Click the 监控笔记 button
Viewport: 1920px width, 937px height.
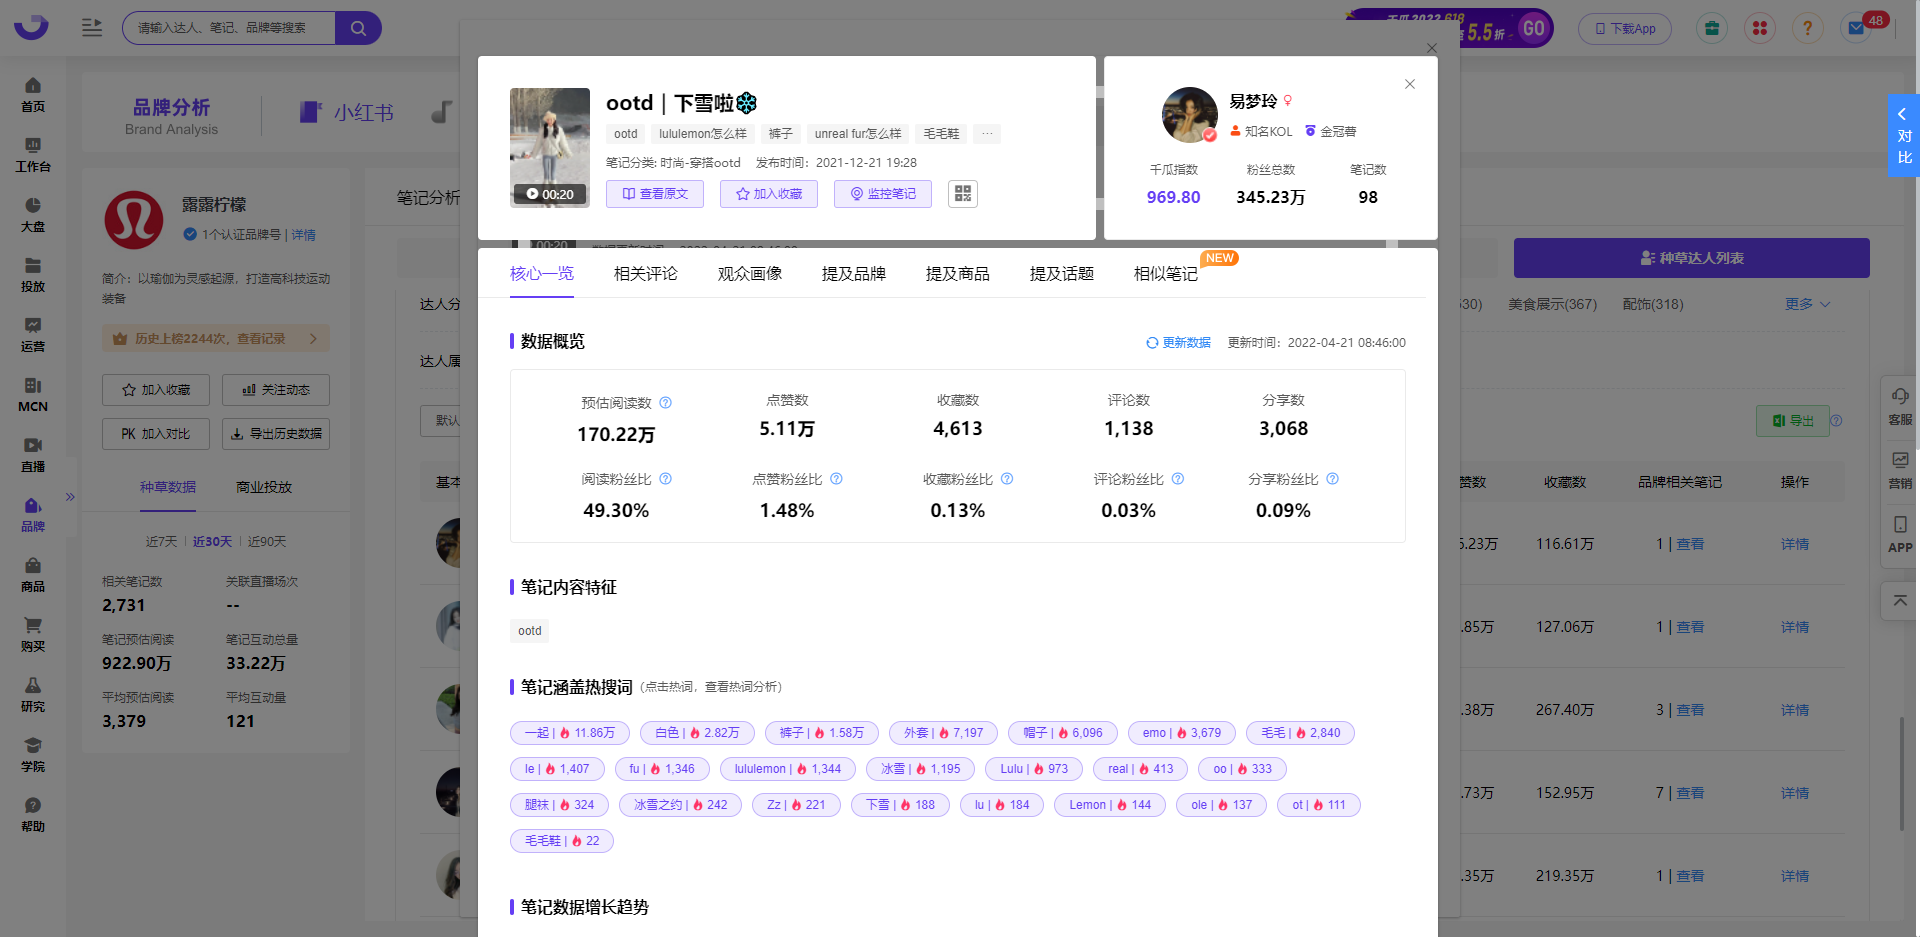pyautogui.click(x=883, y=194)
